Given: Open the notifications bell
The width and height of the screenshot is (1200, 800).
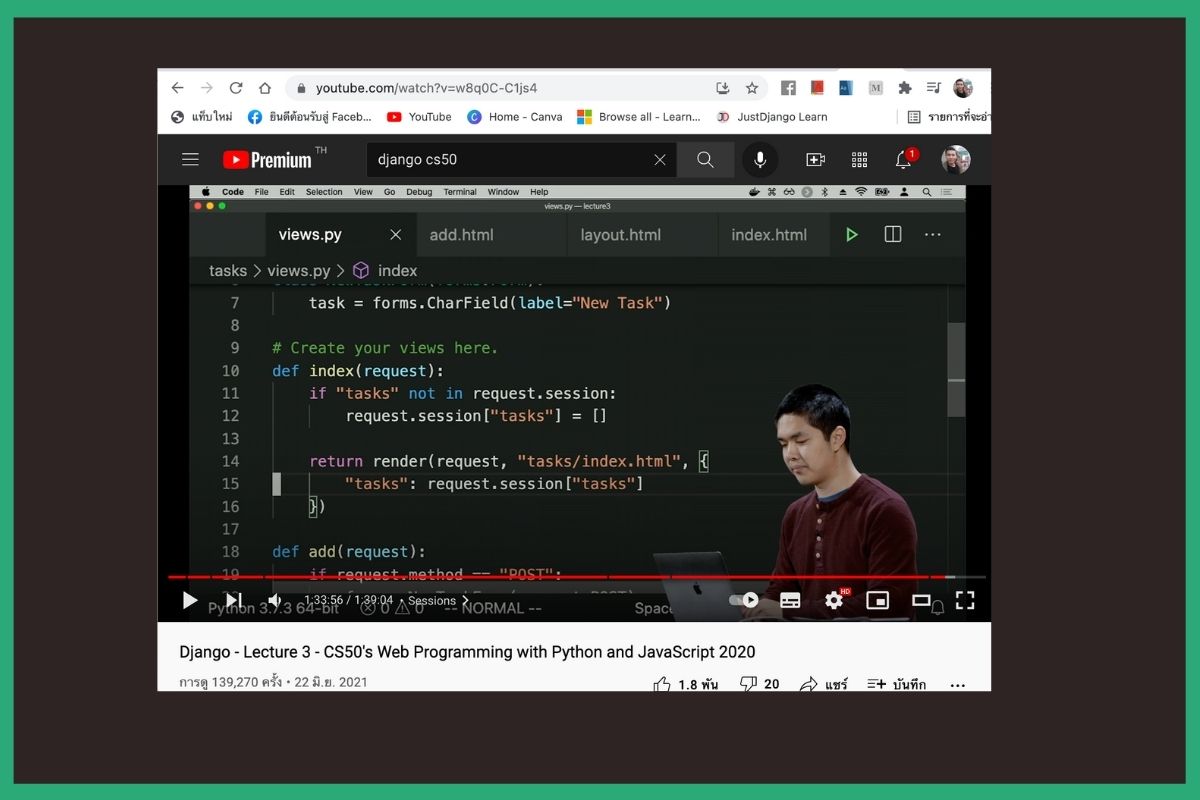Looking at the screenshot, I should click(x=903, y=159).
